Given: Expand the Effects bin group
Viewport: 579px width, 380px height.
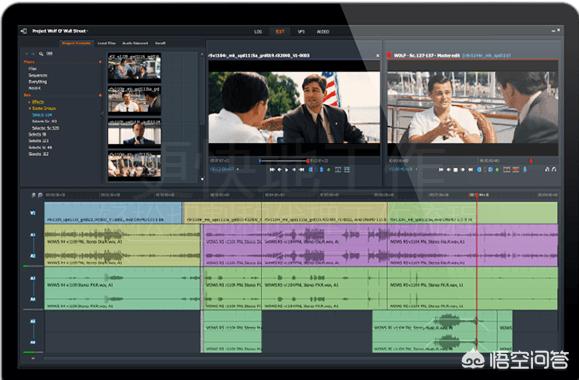Looking at the screenshot, I should (x=30, y=102).
